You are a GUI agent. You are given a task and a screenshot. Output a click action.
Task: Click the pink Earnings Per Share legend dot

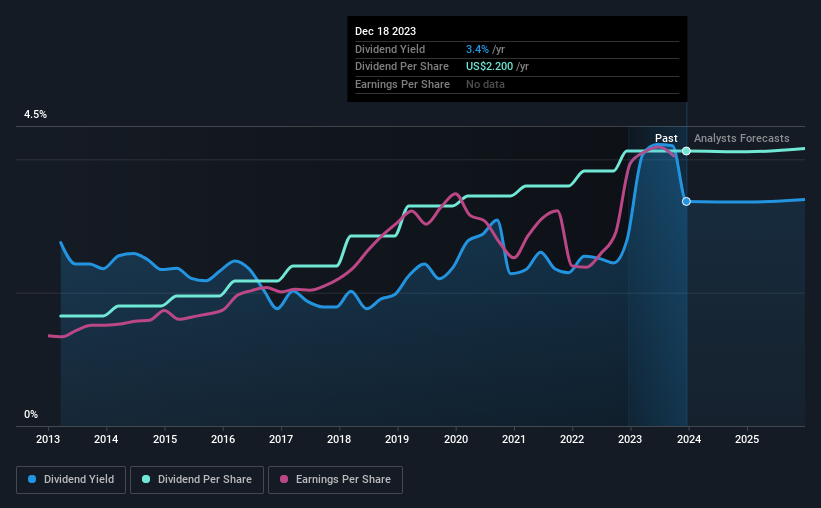284,479
